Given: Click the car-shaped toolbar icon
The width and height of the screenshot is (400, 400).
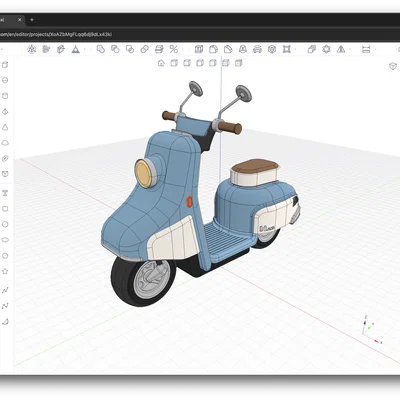Looking at the screenshot, I should click(257, 49).
